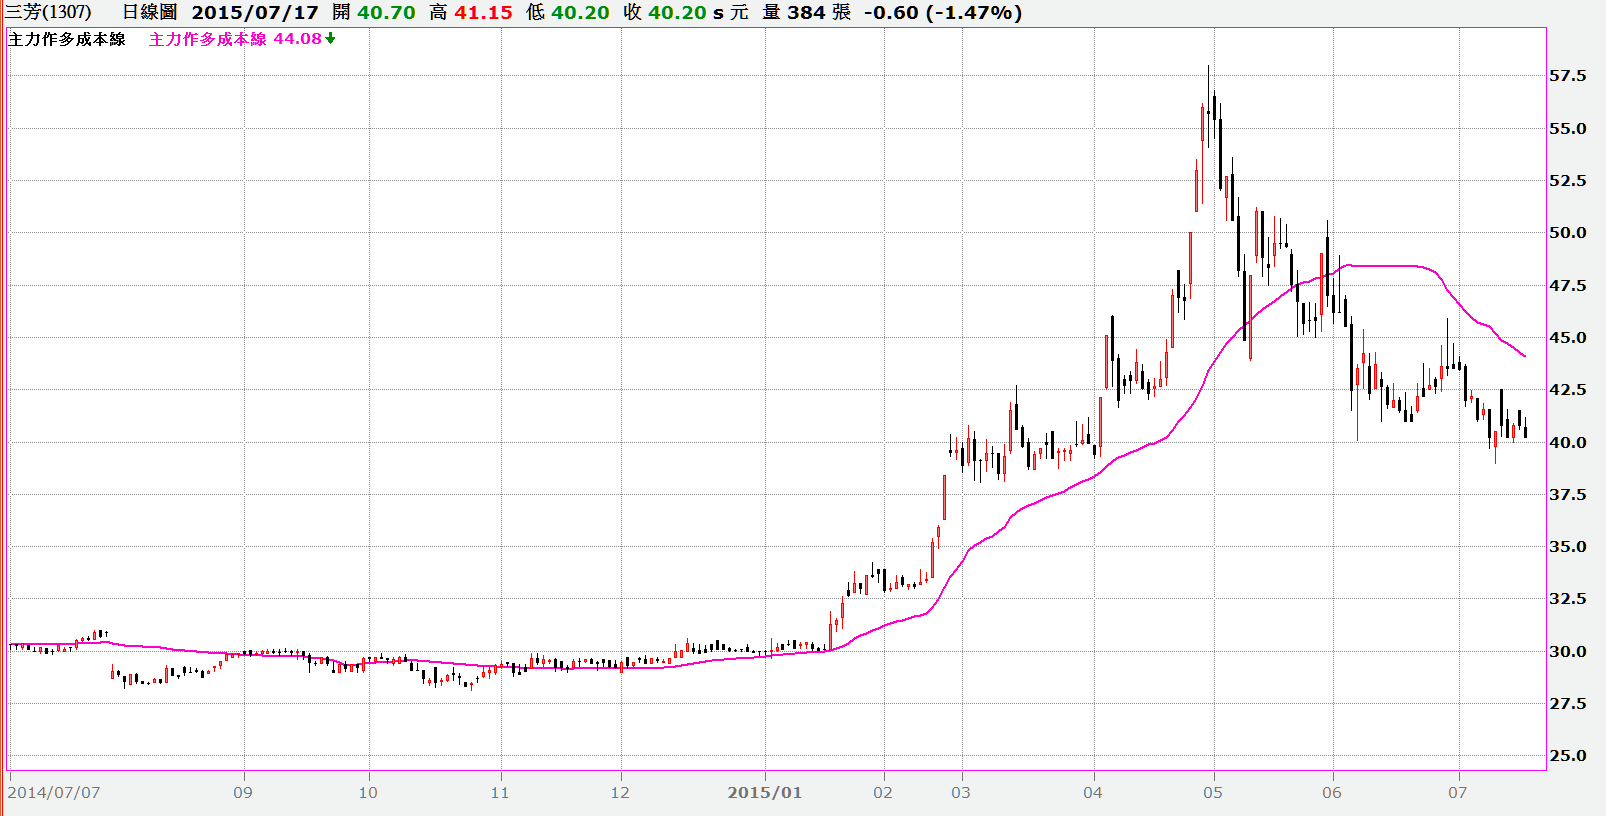The width and height of the screenshot is (1606, 816).
Task: Click the high price 41.15
Action: [483, 12]
